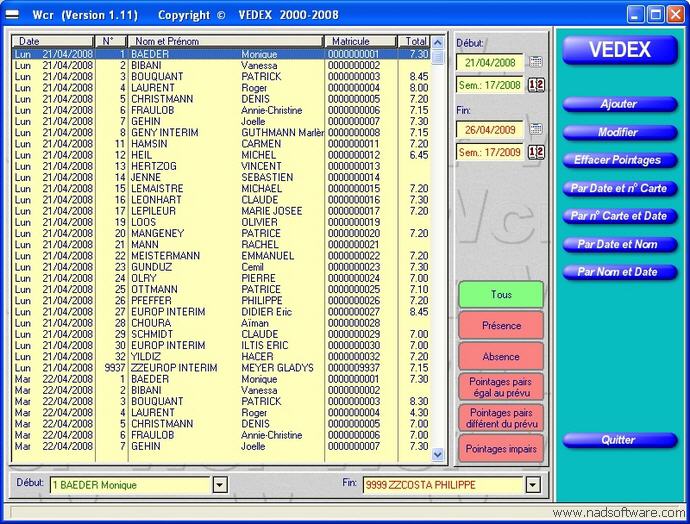Select the row GUNDUZ Cemil

[x=221, y=267]
